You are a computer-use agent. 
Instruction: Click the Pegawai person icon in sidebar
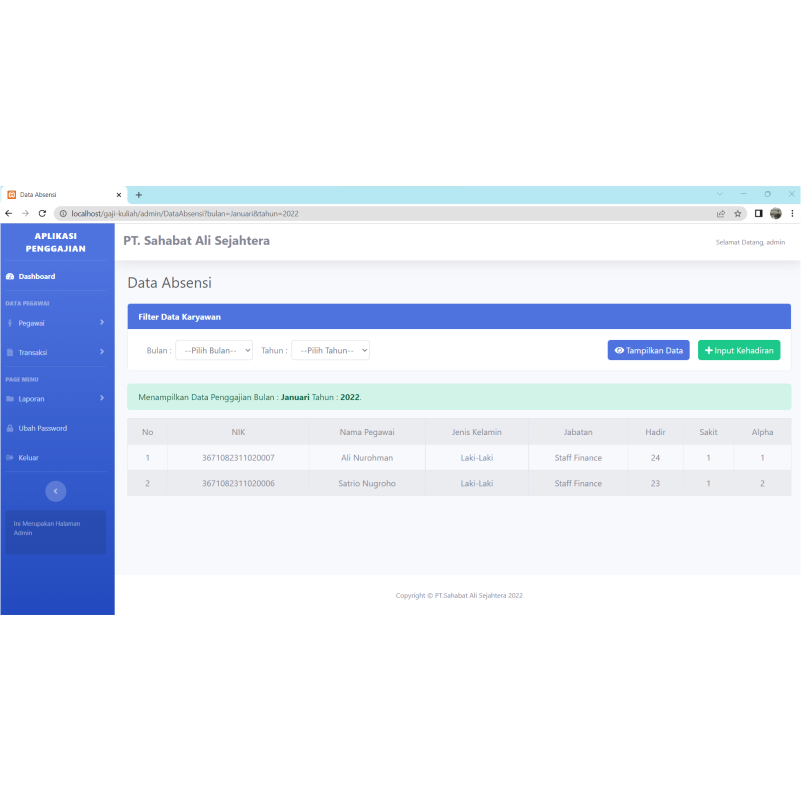click(x=9, y=323)
